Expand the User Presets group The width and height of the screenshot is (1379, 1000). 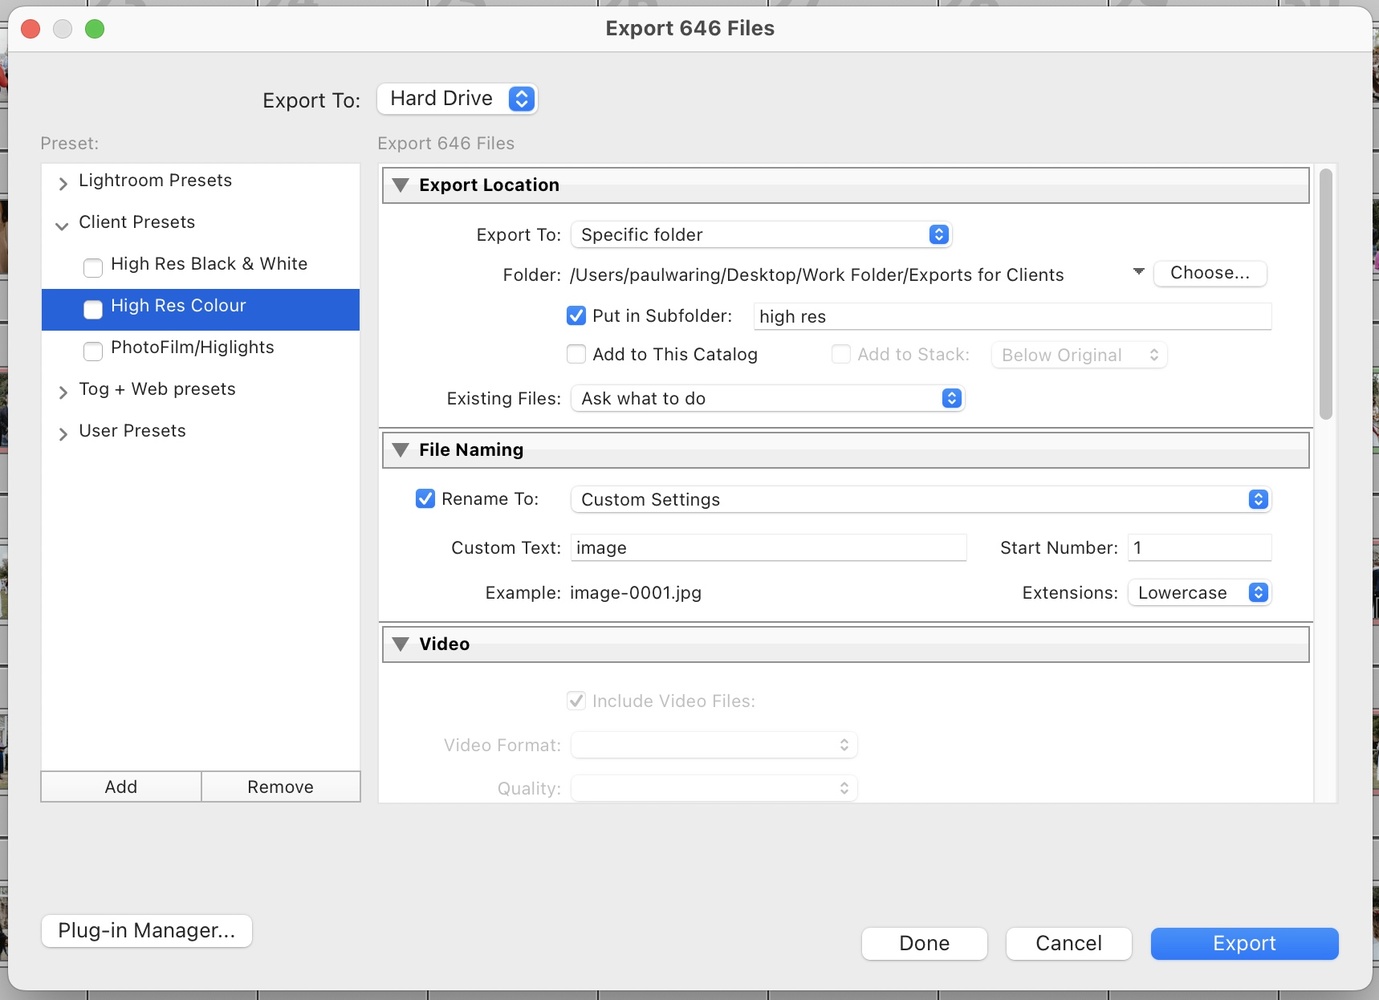click(x=63, y=433)
